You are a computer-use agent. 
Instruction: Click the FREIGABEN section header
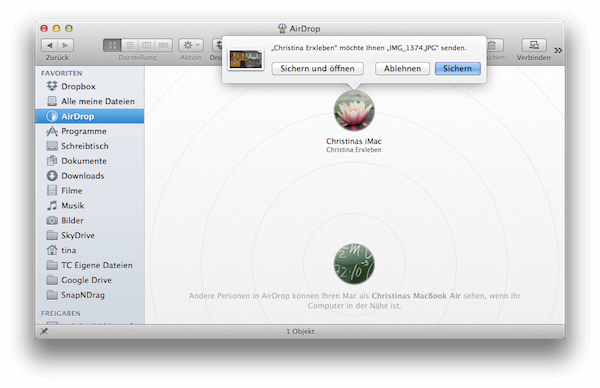click(x=61, y=313)
